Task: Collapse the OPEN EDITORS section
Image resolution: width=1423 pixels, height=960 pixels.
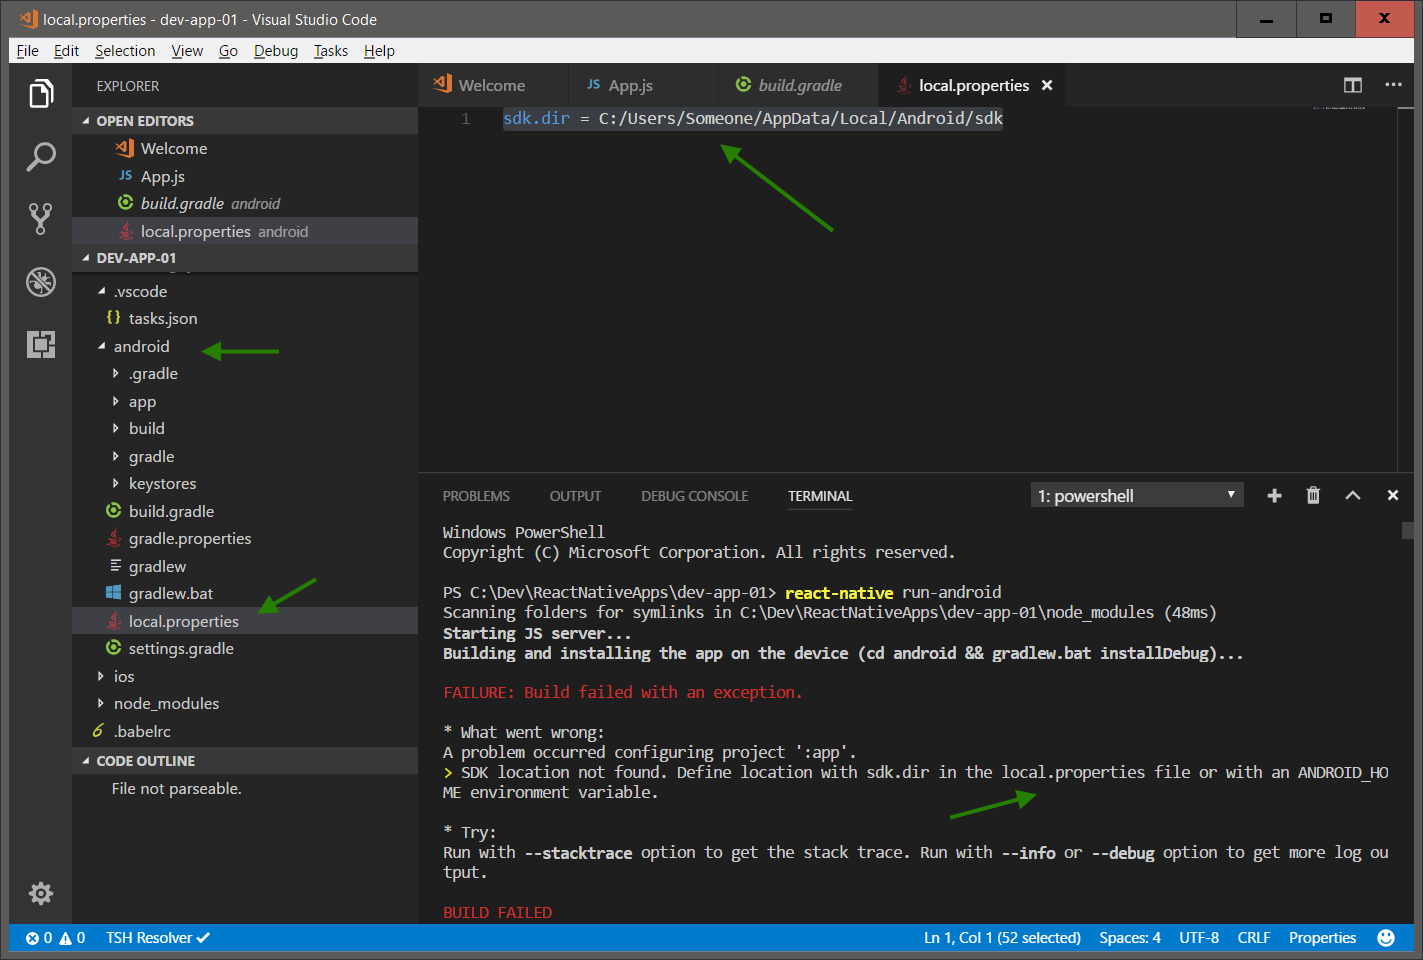Action: (245, 121)
